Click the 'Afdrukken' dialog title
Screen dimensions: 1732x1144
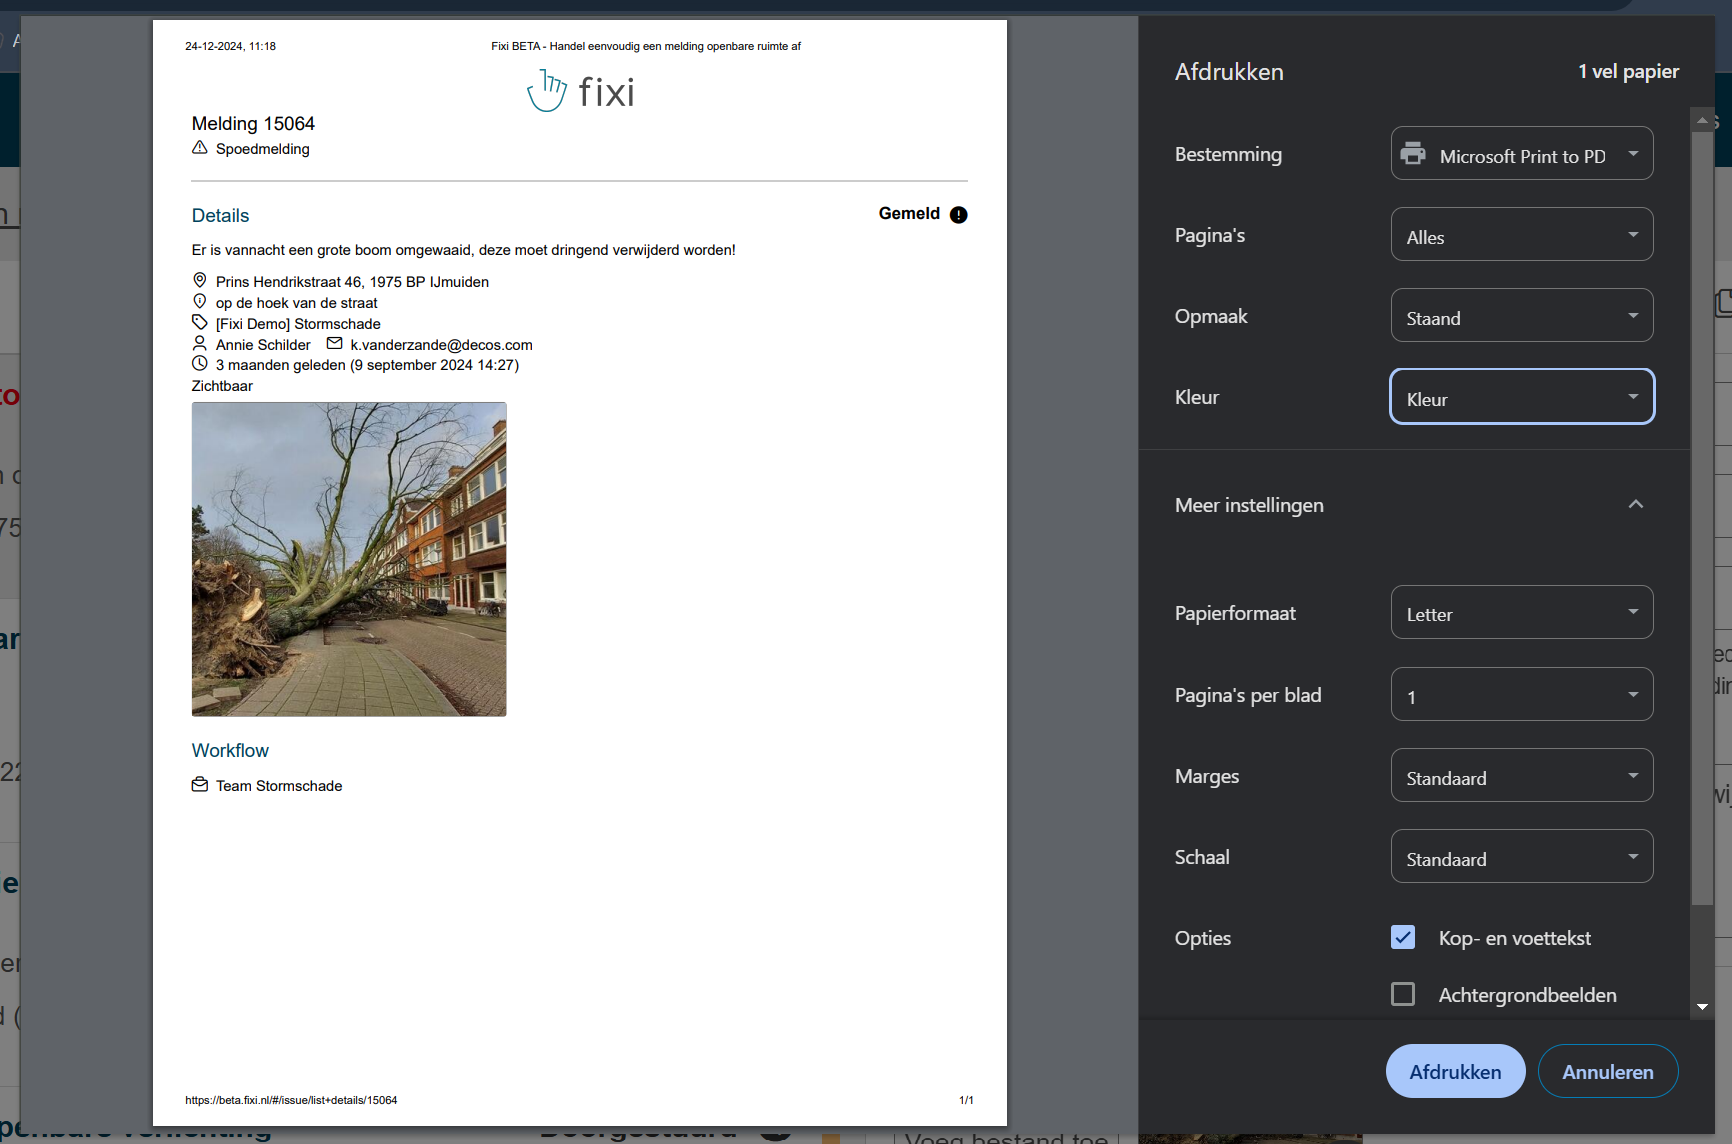[1229, 72]
